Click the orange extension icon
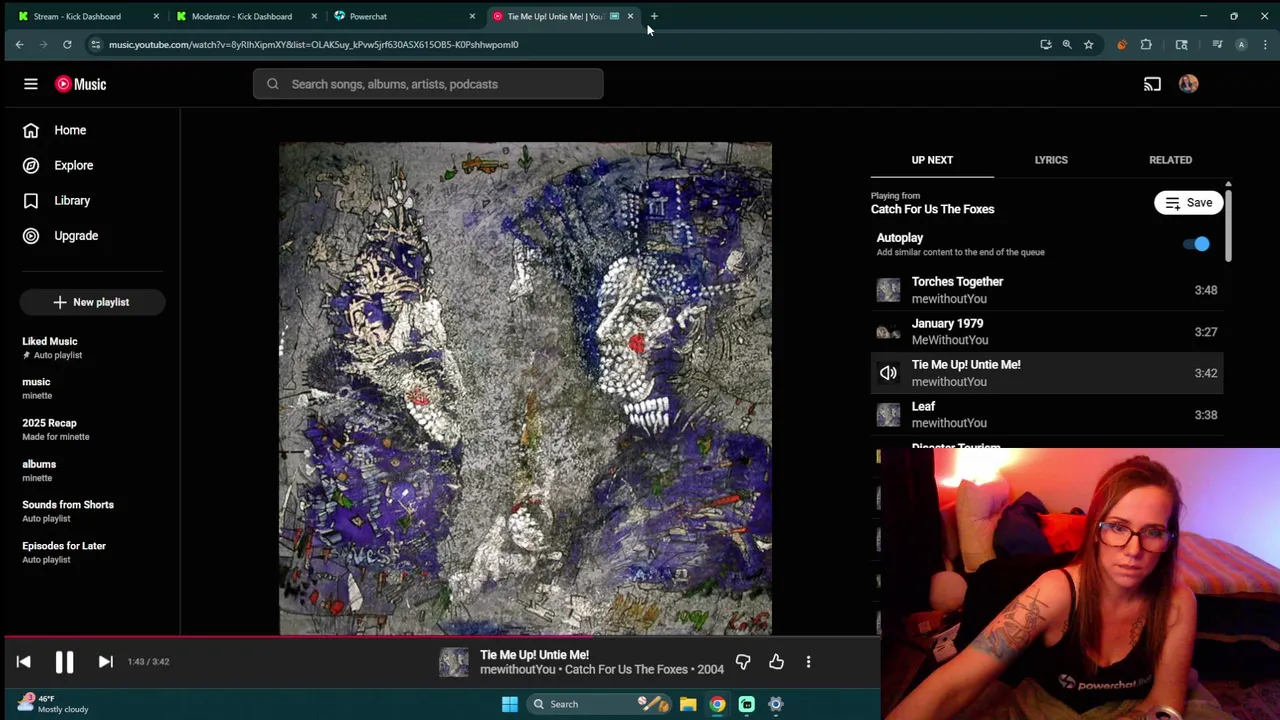Screen dimensions: 1280x720 [1121, 44]
